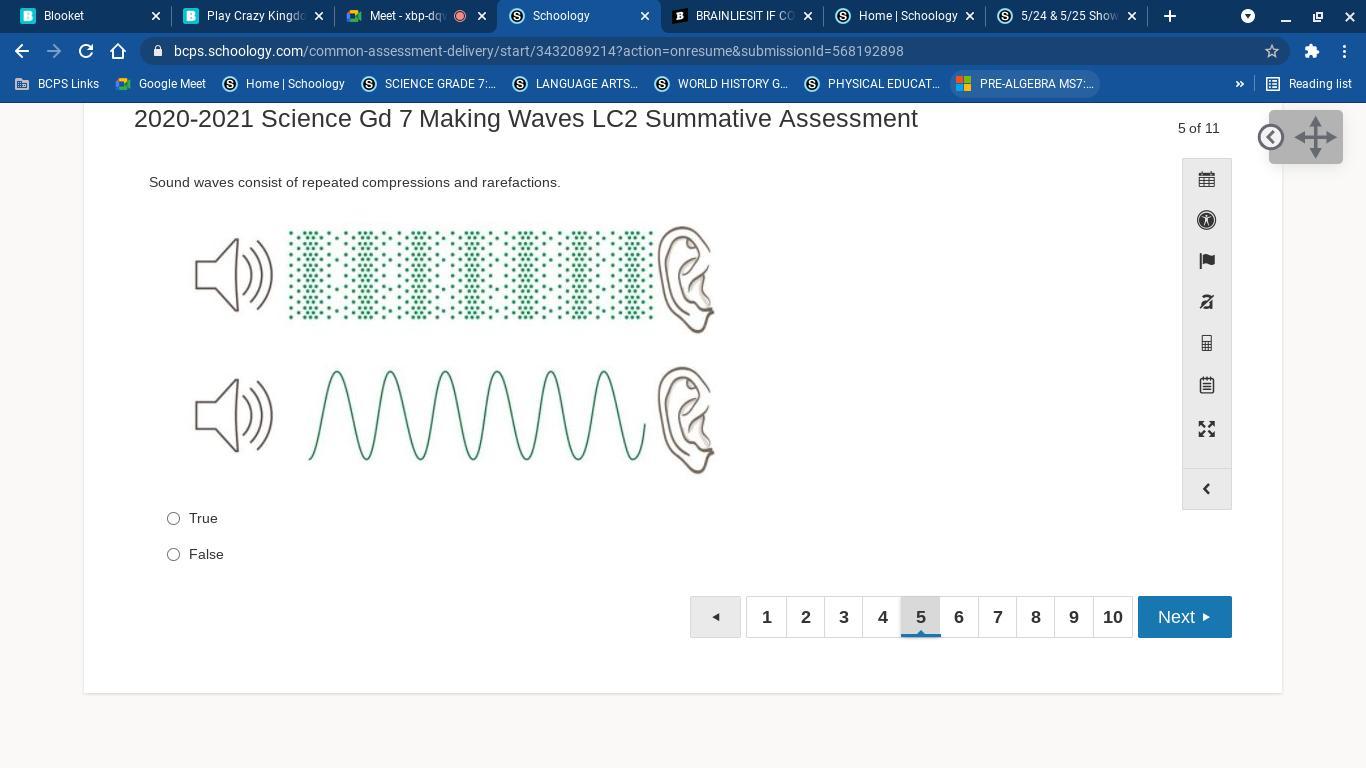This screenshot has height=768, width=1366.
Task: Open the question overview grid tool
Action: click(x=1206, y=180)
